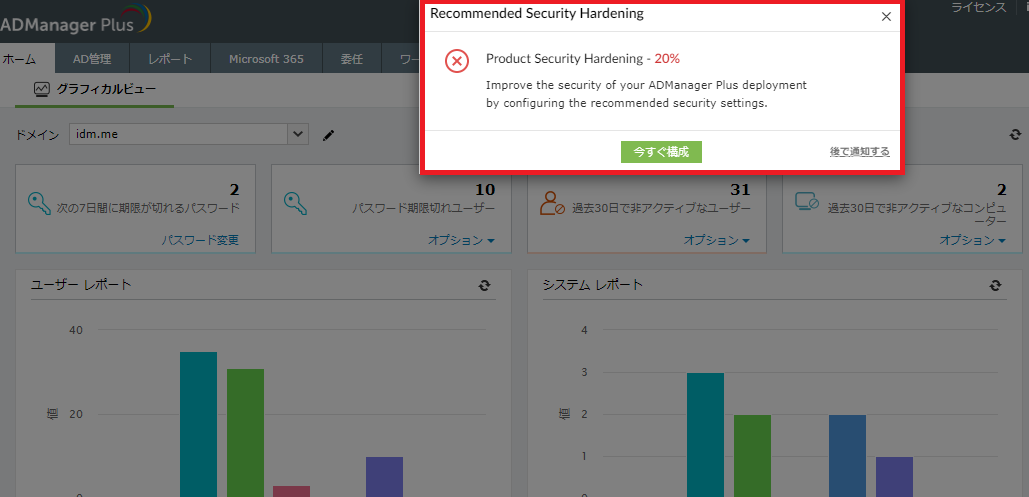The width and height of the screenshot is (1029, 497).
Task: Click the pencil edit icon beside domain
Action: point(328,135)
